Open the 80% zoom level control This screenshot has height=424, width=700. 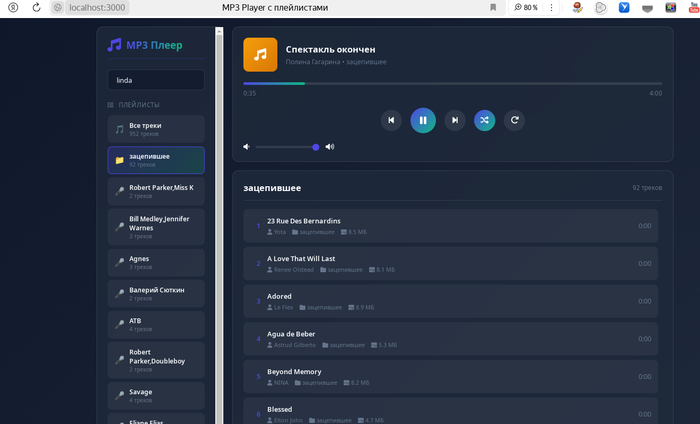527,7
